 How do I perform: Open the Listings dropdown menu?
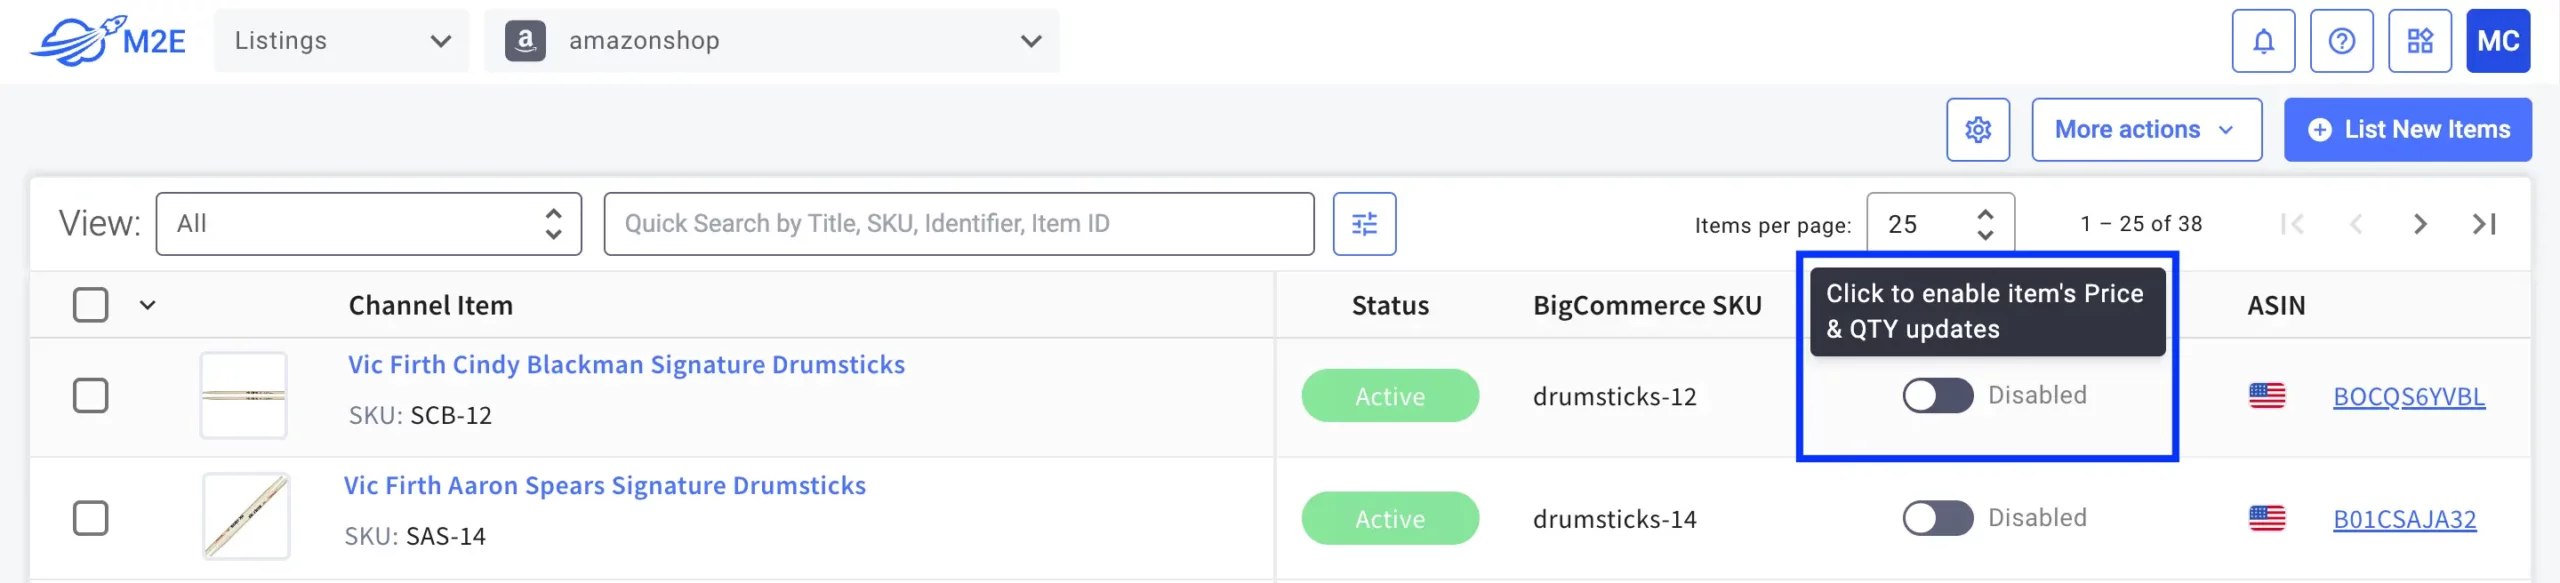341,41
